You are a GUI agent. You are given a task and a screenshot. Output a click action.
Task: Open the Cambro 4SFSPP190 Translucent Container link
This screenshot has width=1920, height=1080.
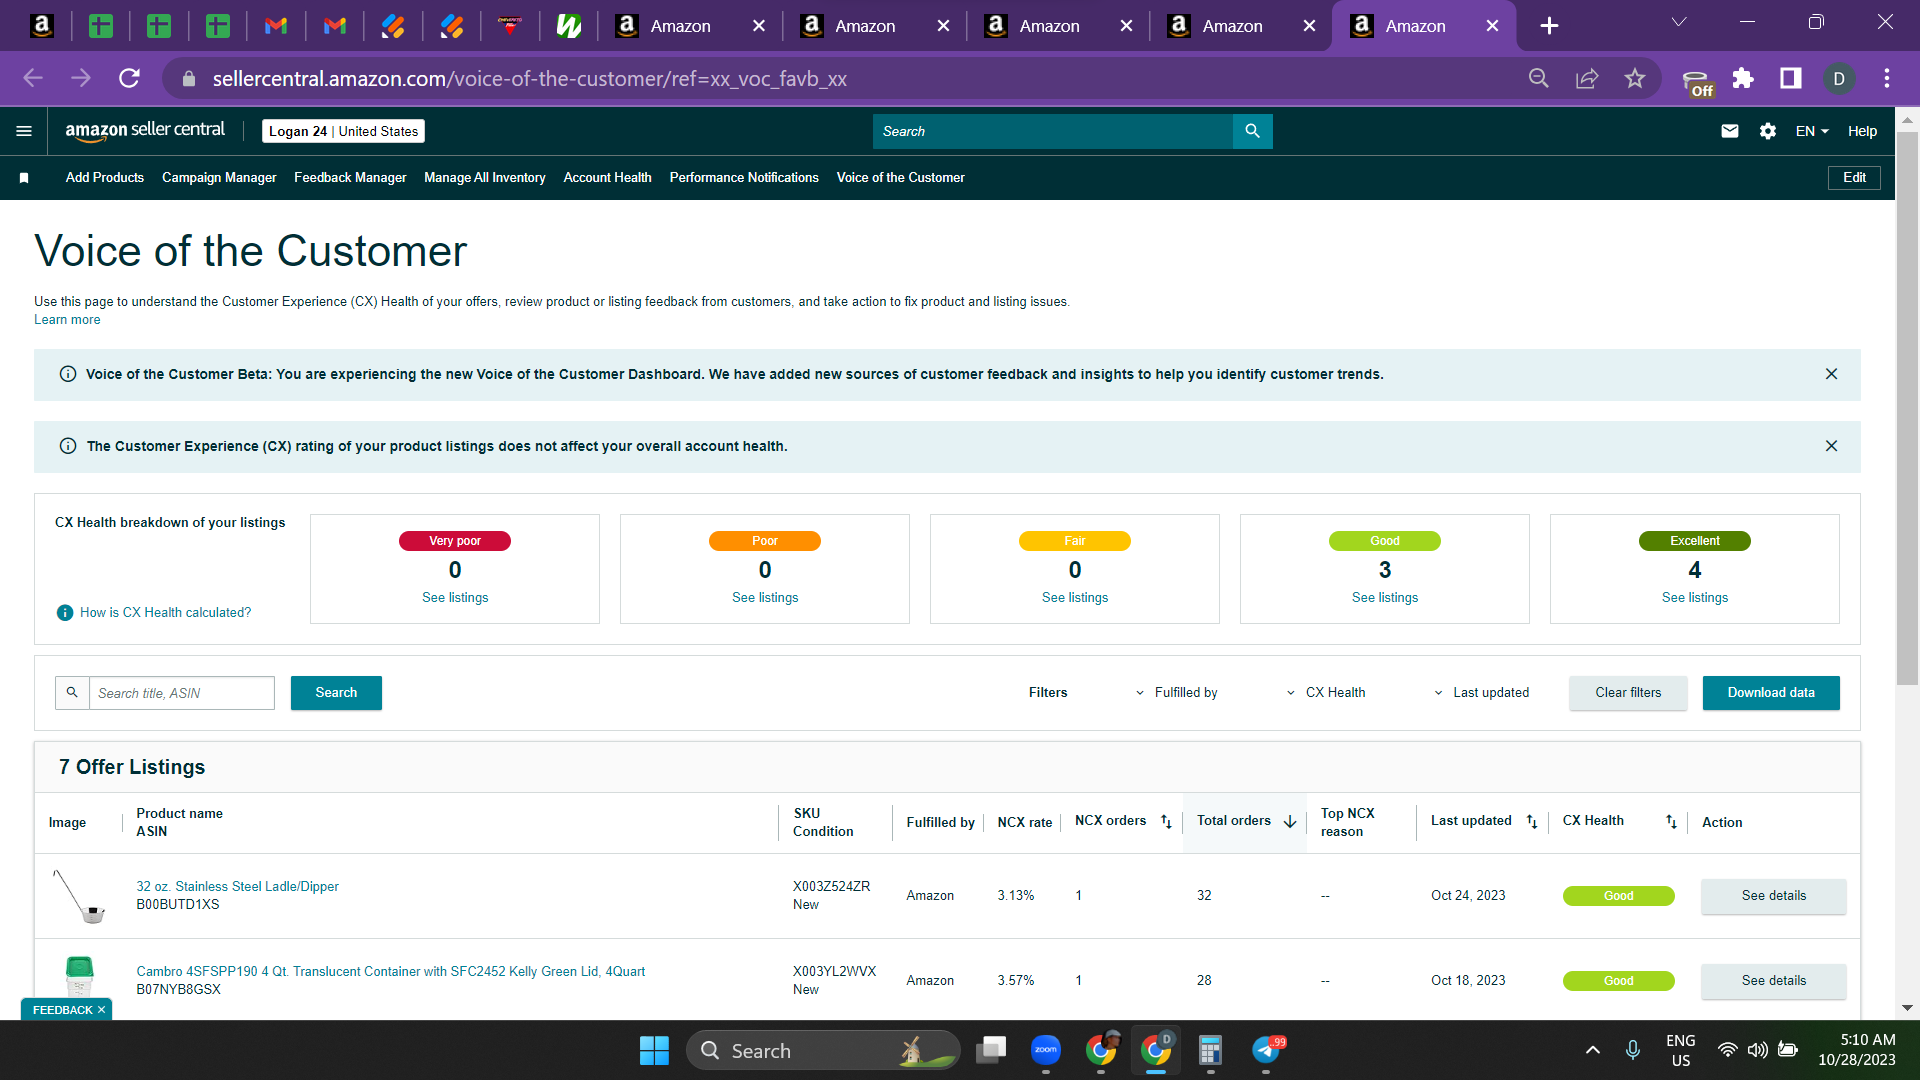(391, 972)
